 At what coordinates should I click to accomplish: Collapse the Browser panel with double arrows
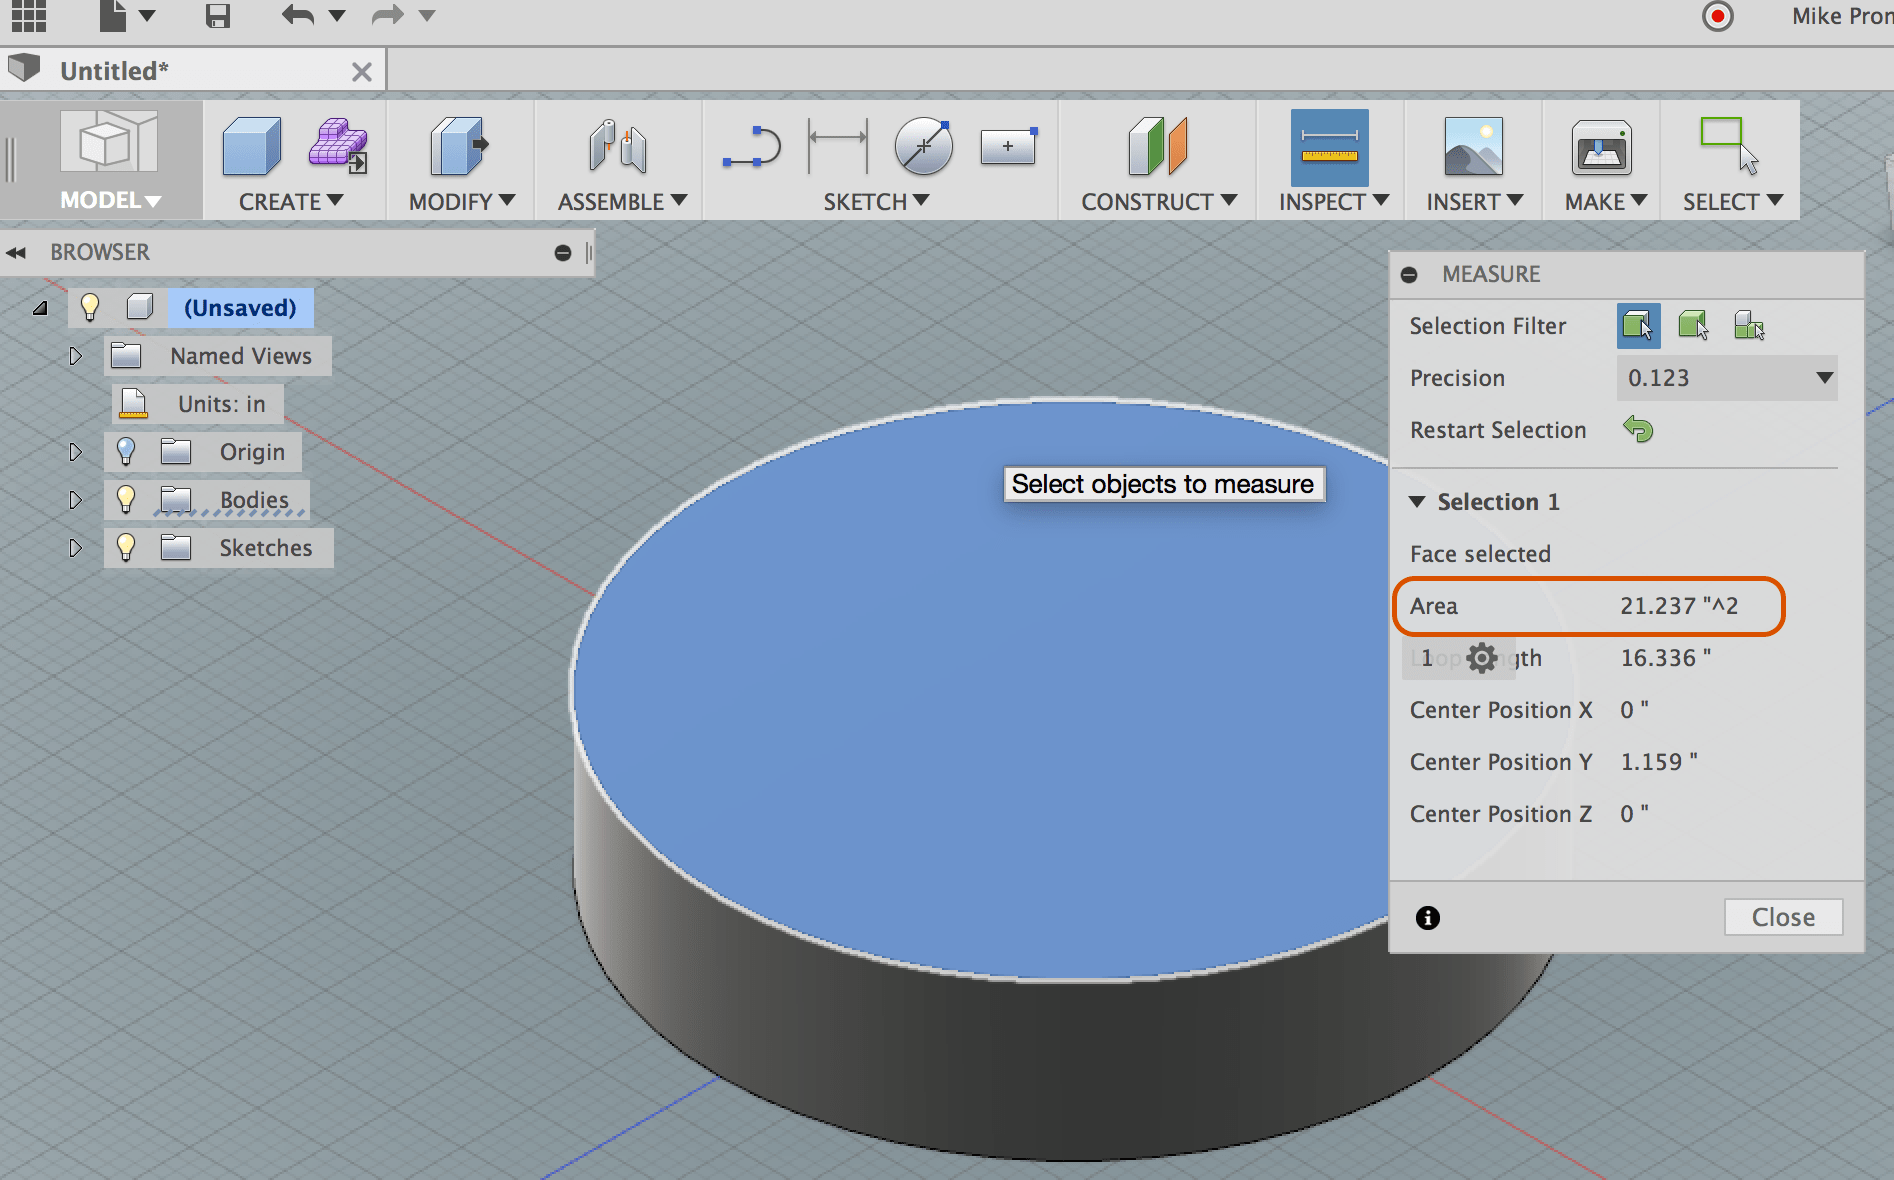[x=16, y=253]
